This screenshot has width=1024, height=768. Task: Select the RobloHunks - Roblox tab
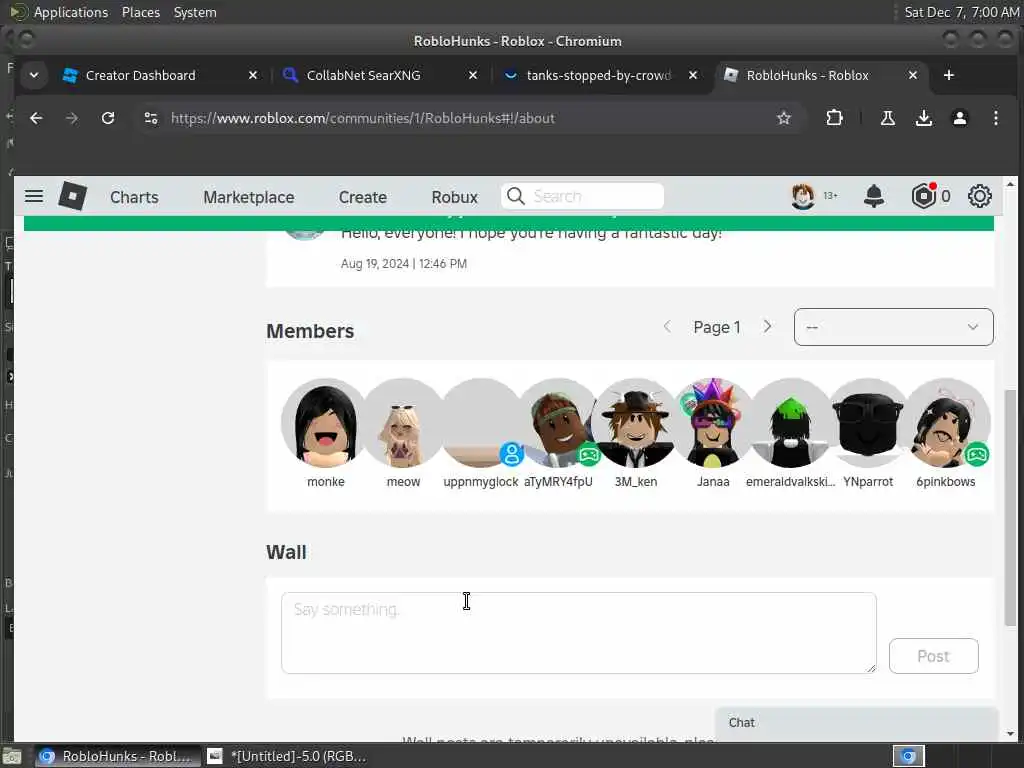point(820,75)
